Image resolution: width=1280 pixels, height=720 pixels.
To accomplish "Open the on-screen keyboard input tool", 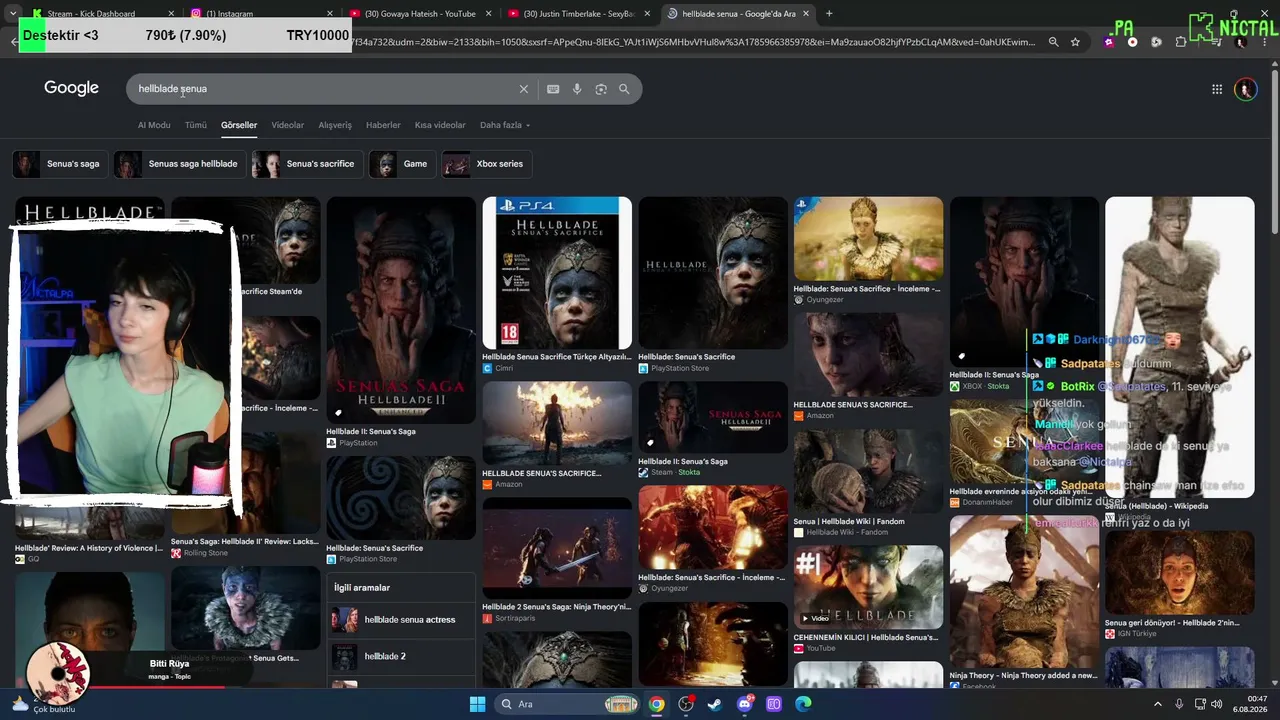I will click(553, 89).
